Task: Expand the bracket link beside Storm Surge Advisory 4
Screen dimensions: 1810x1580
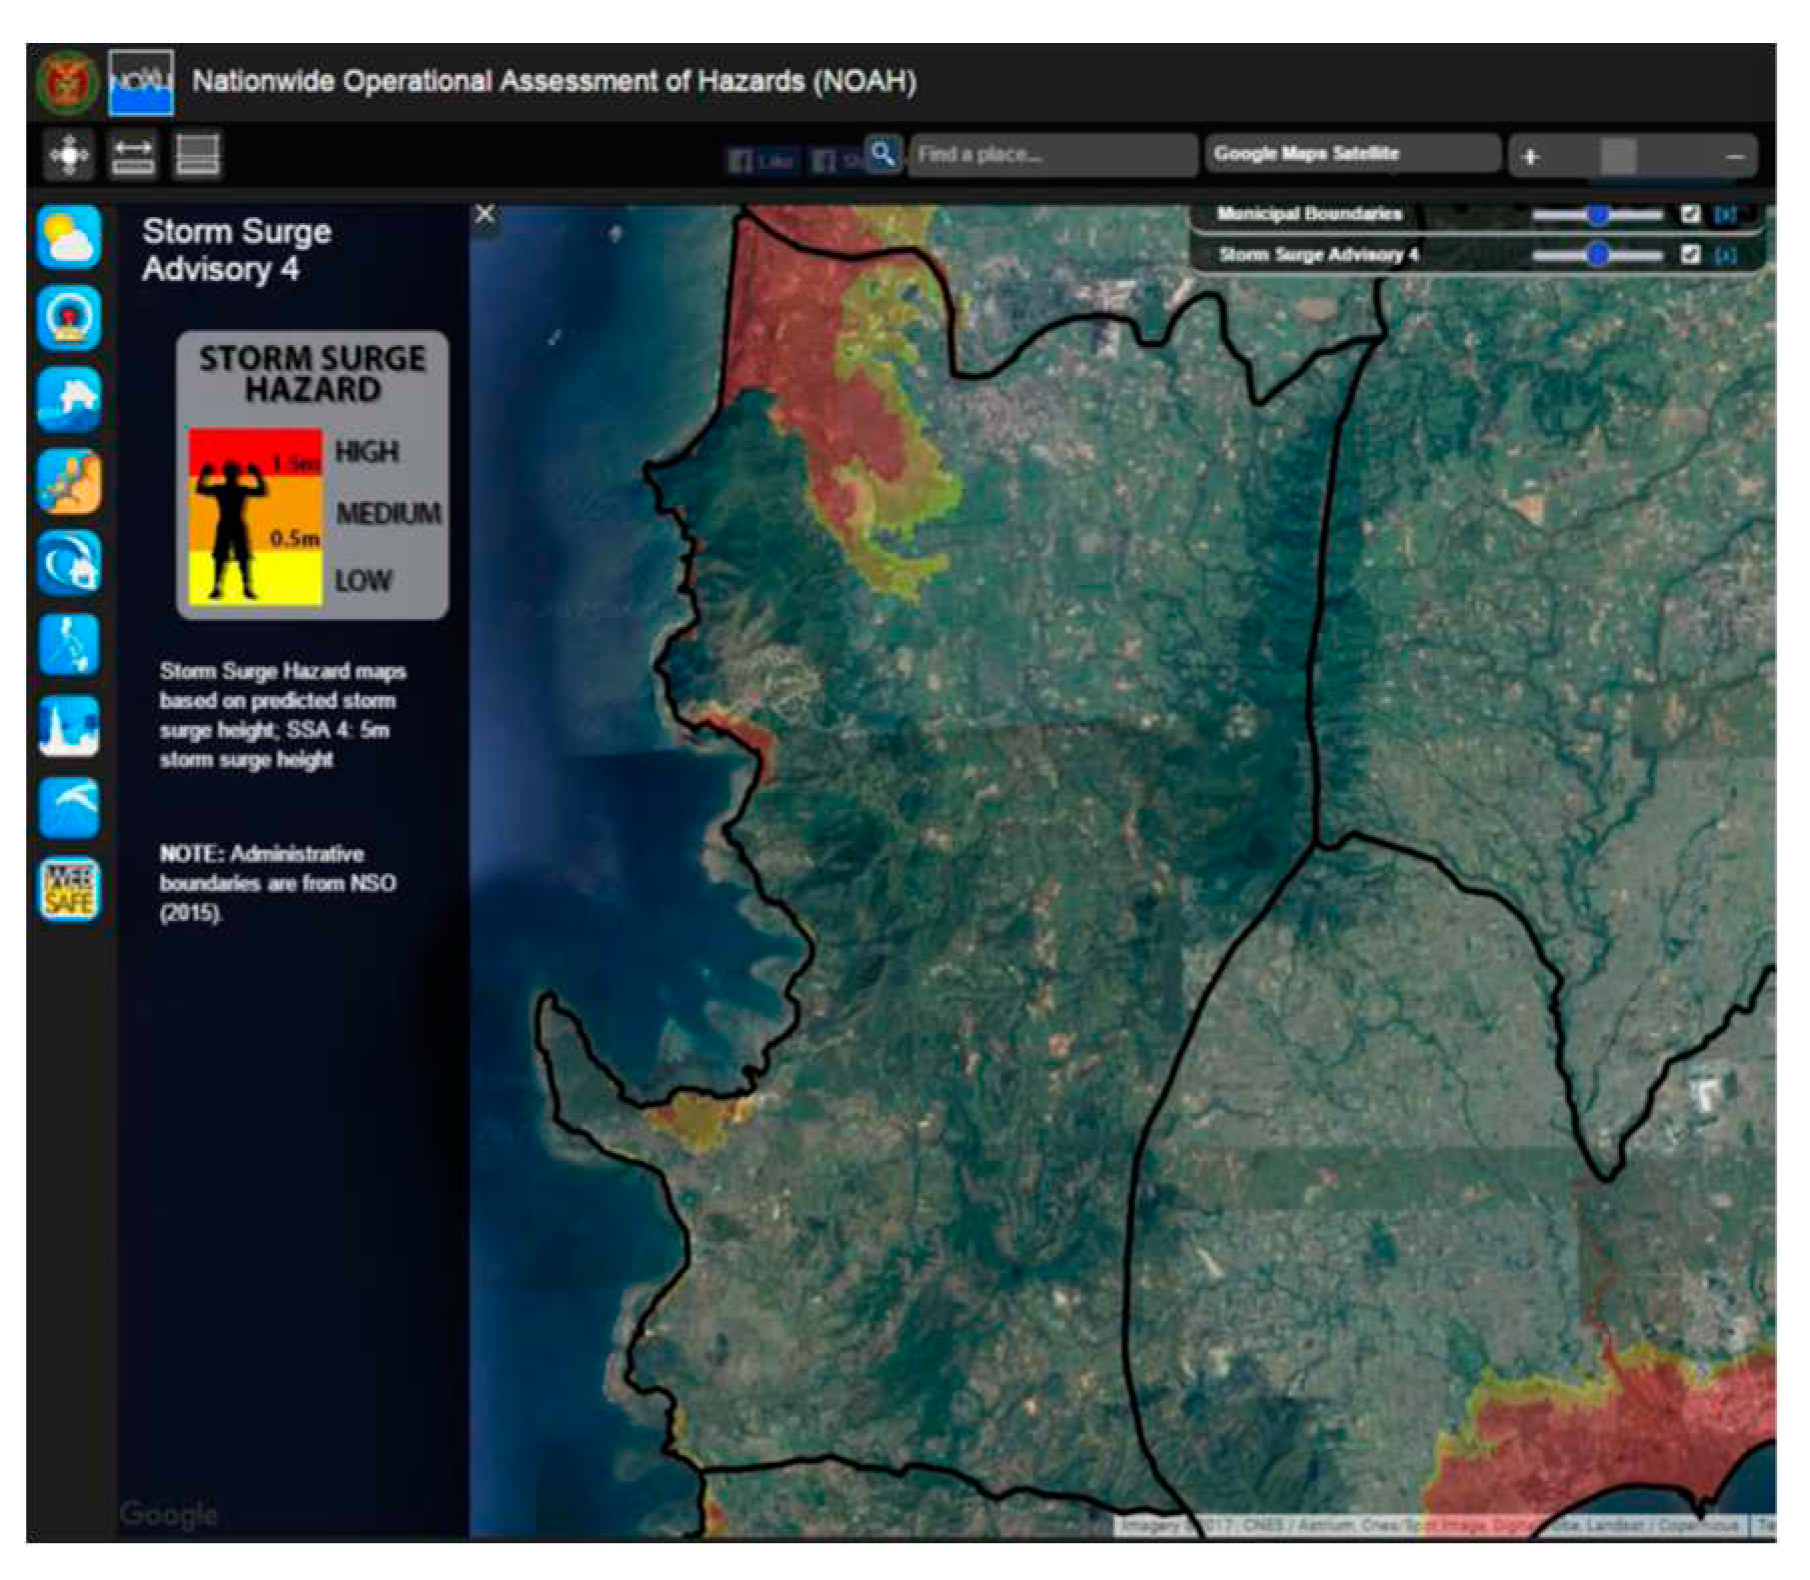Action: coord(1726,255)
